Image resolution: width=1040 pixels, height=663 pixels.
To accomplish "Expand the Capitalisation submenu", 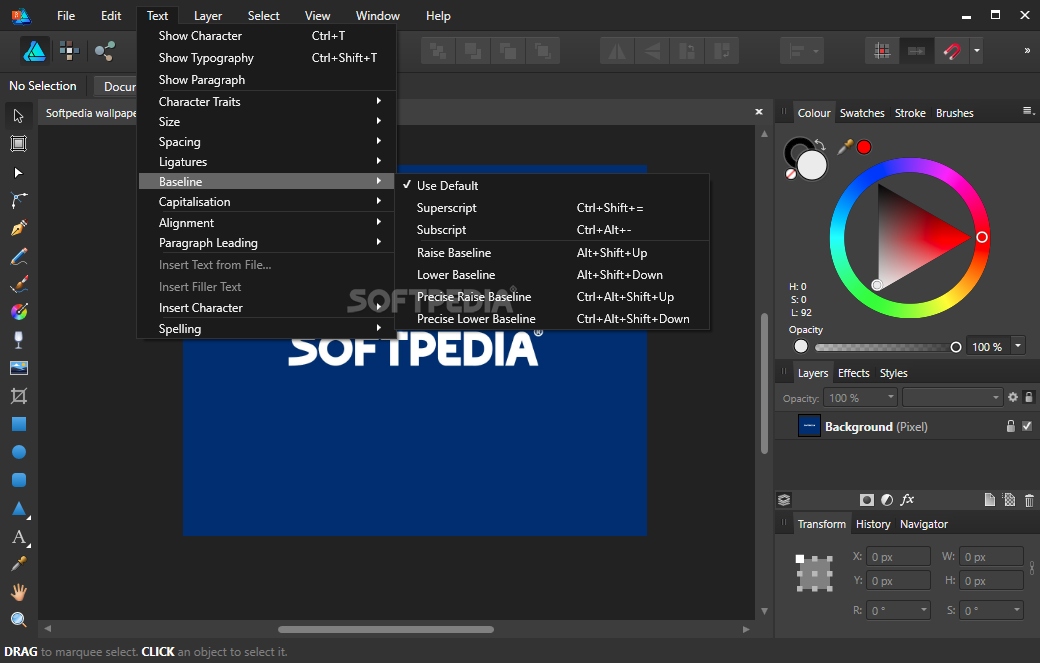I will pos(267,202).
